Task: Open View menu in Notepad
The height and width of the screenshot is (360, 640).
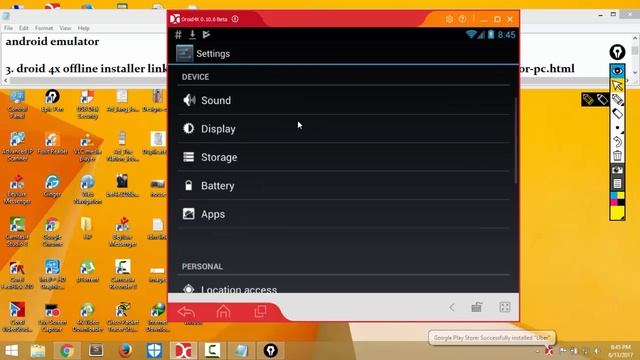Action: 65,28
